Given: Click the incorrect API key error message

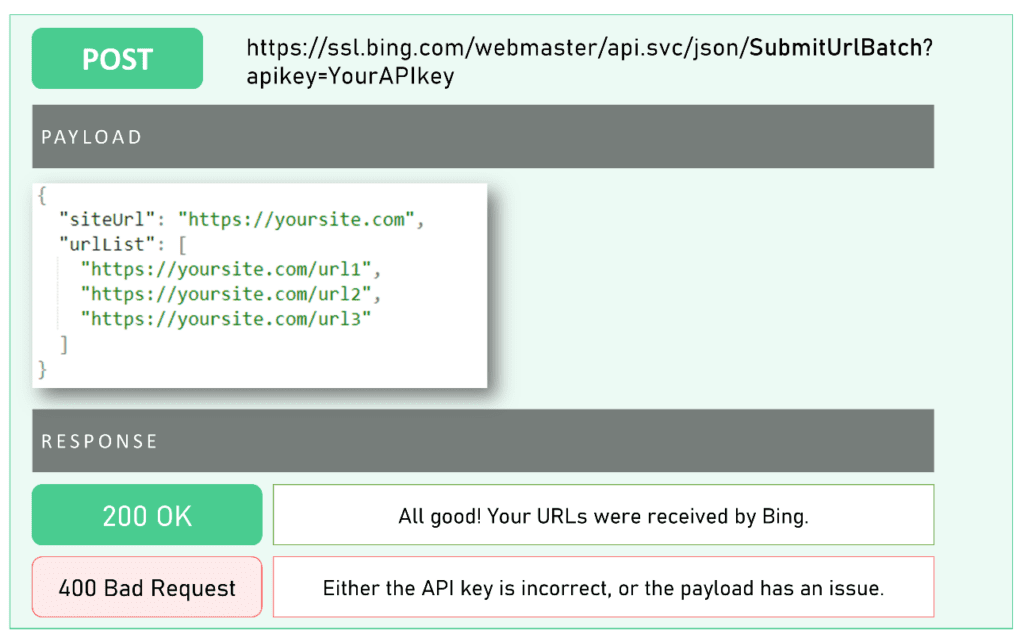Looking at the screenshot, I should pyautogui.click(x=603, y=588).
